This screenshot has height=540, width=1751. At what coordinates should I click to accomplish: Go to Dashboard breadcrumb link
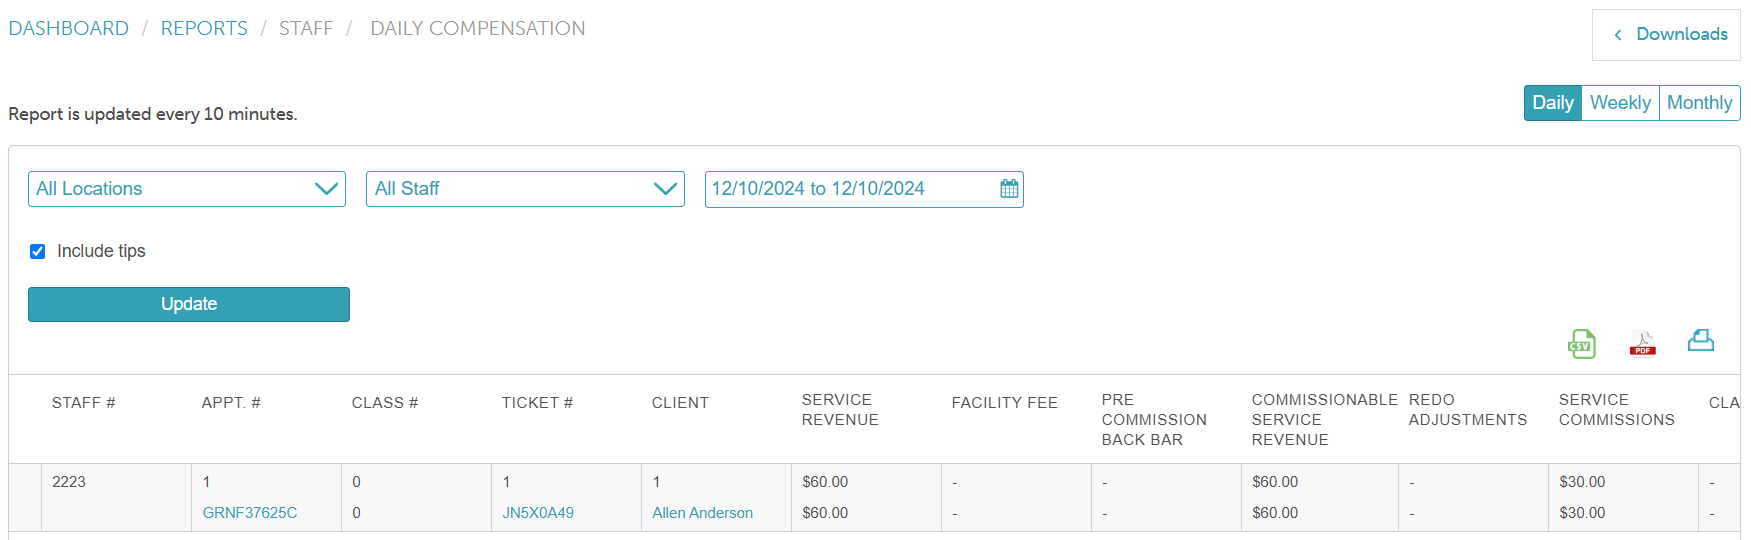pos(68,29)
